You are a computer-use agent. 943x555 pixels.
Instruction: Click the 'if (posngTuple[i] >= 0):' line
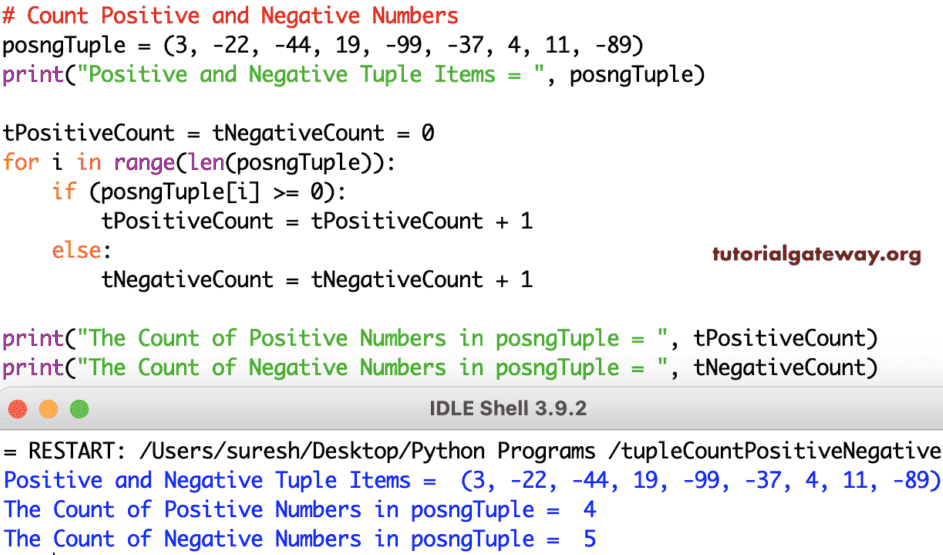point(199,192)
